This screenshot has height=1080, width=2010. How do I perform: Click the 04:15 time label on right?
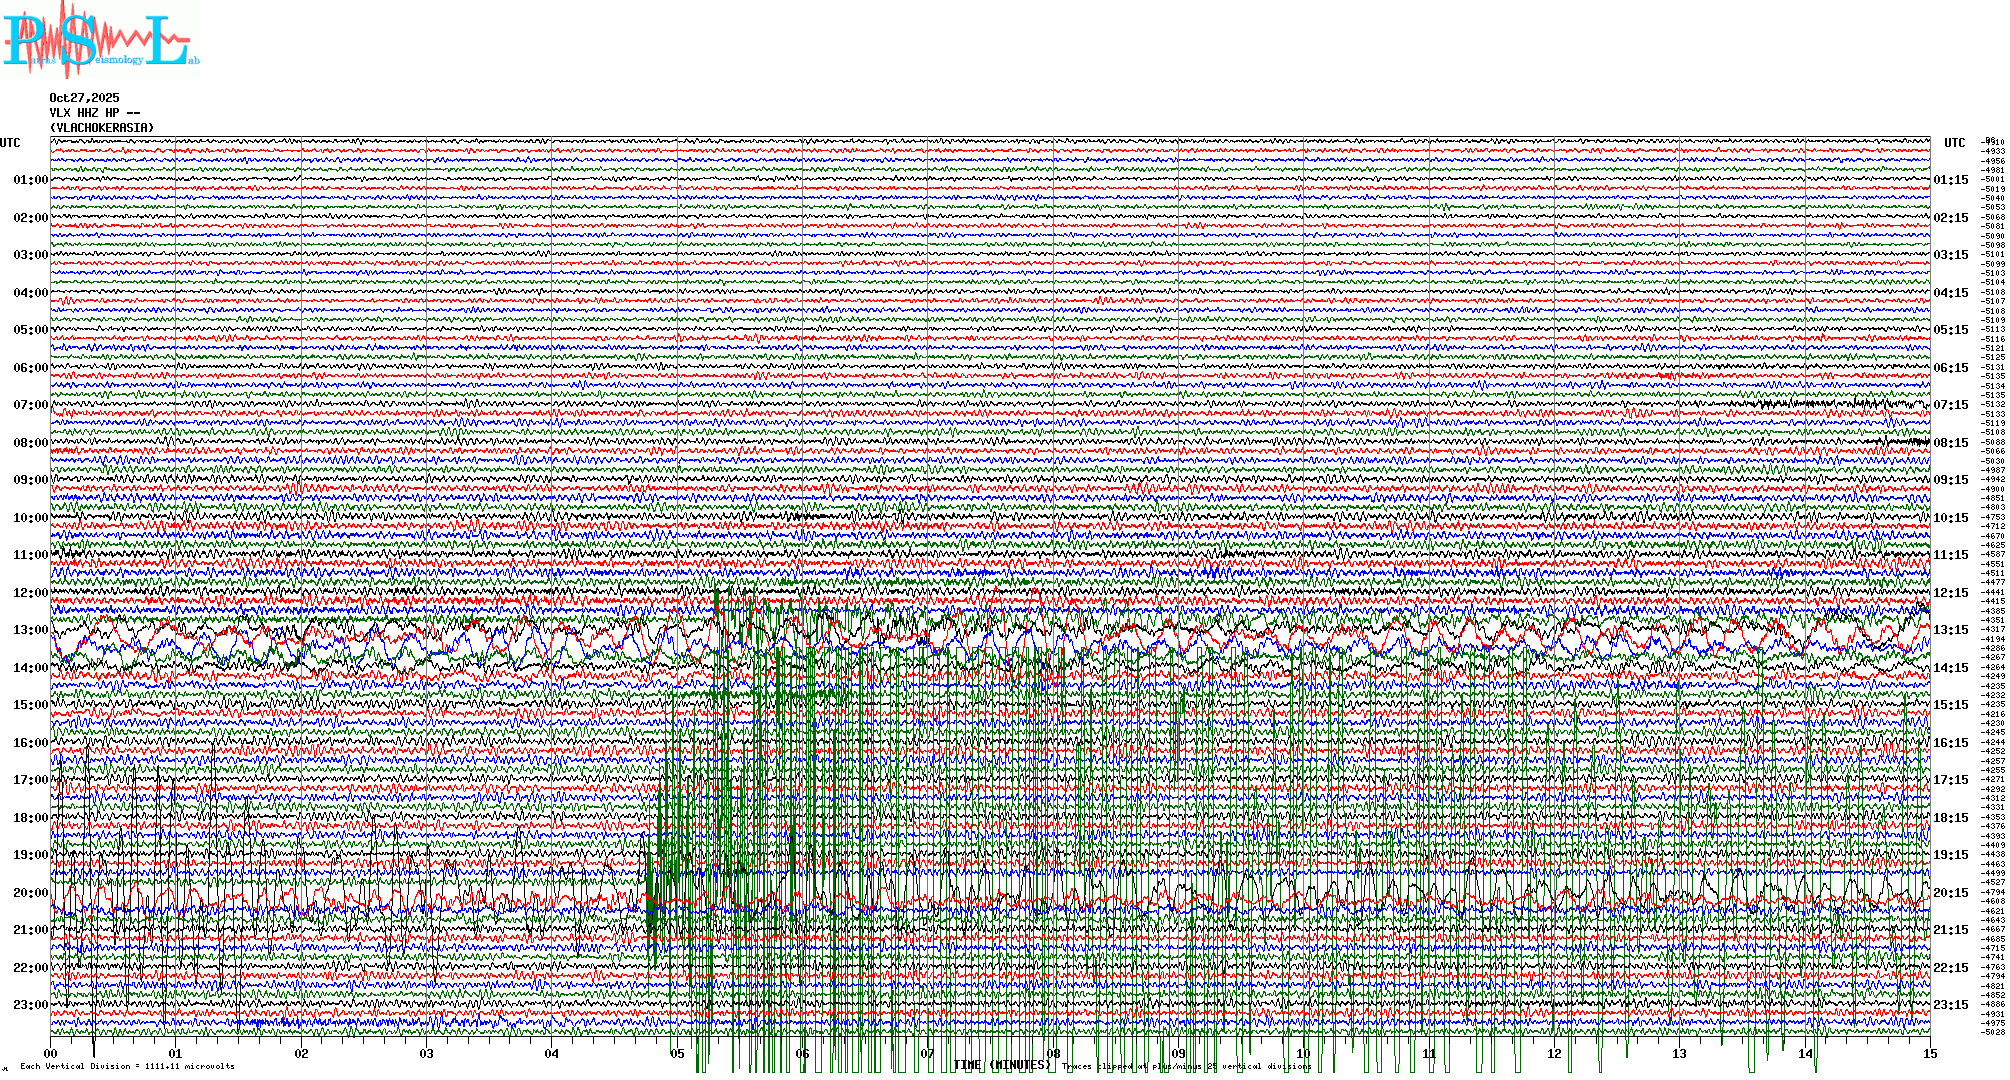[1950, 293]
